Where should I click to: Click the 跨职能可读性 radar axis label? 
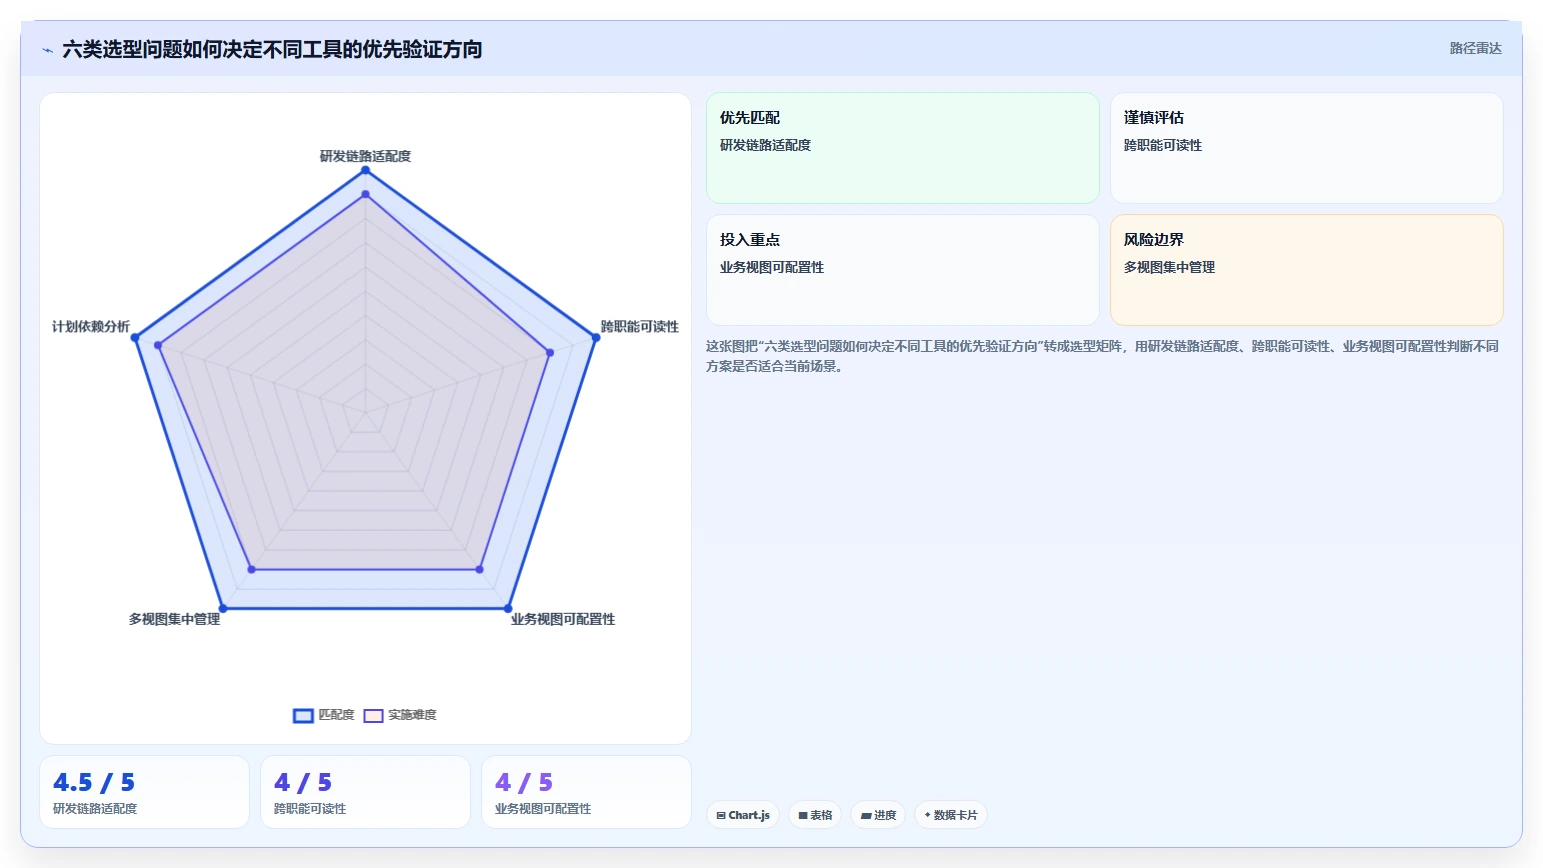pyautogui.click(x=639, y=327)
